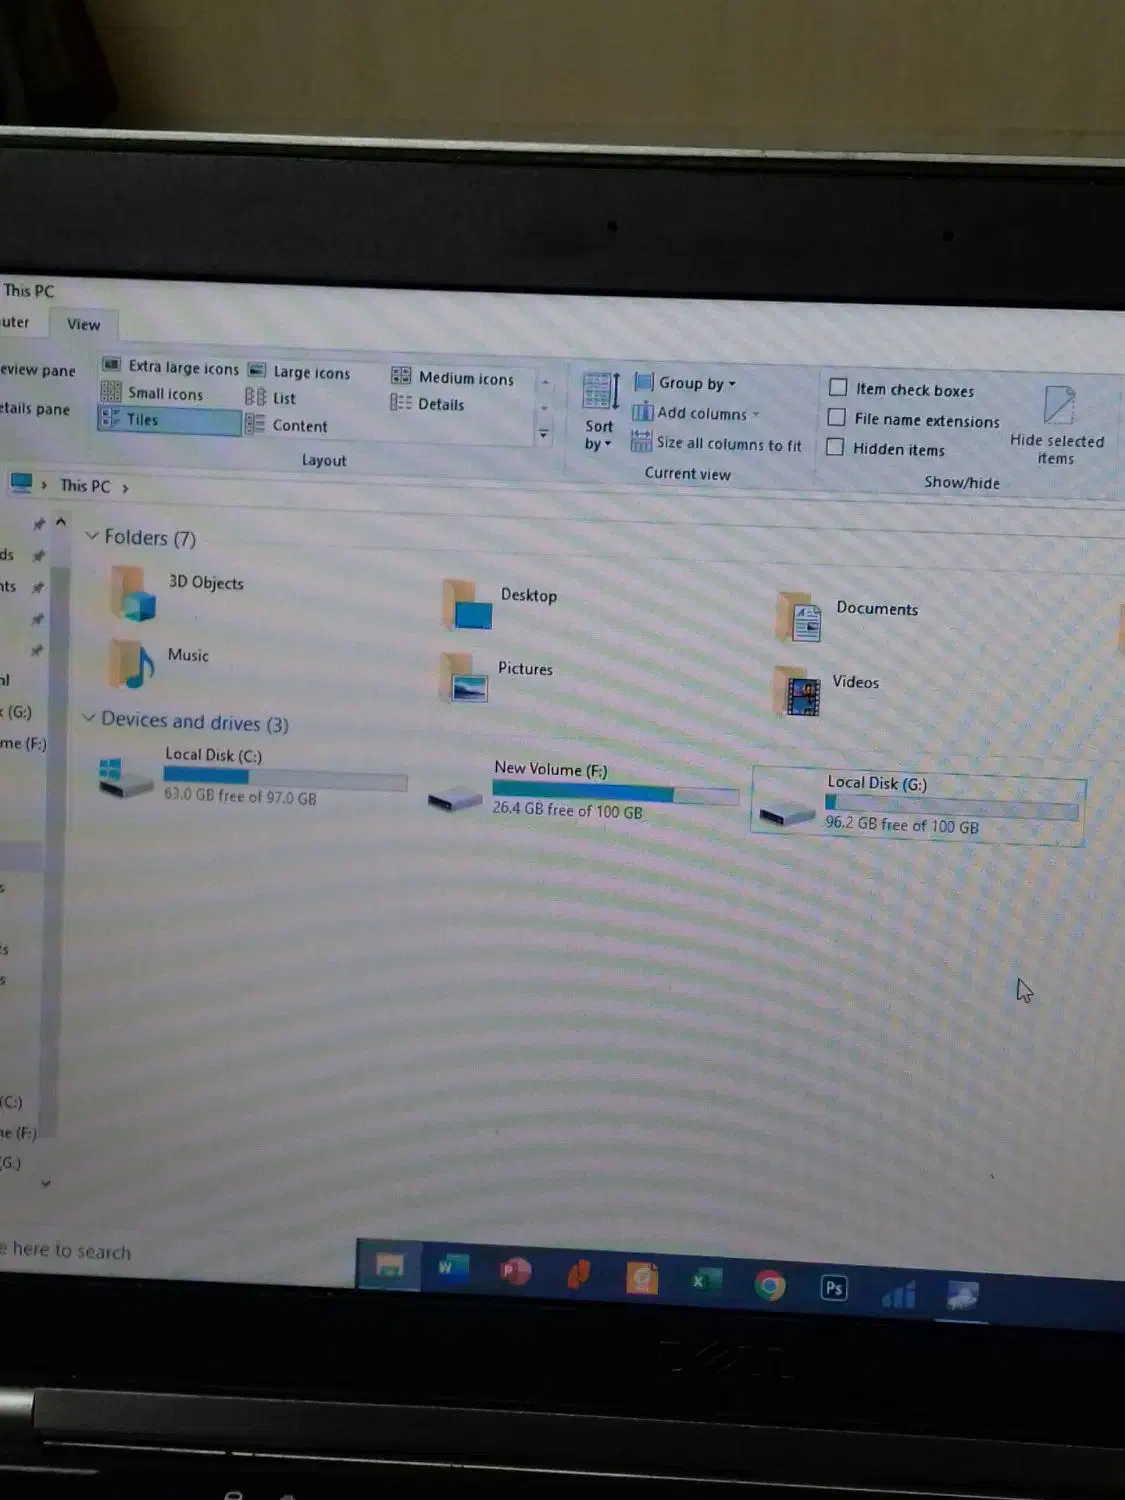
Task: Click New Volume (F:) usage bar
Action: point(614,793)
